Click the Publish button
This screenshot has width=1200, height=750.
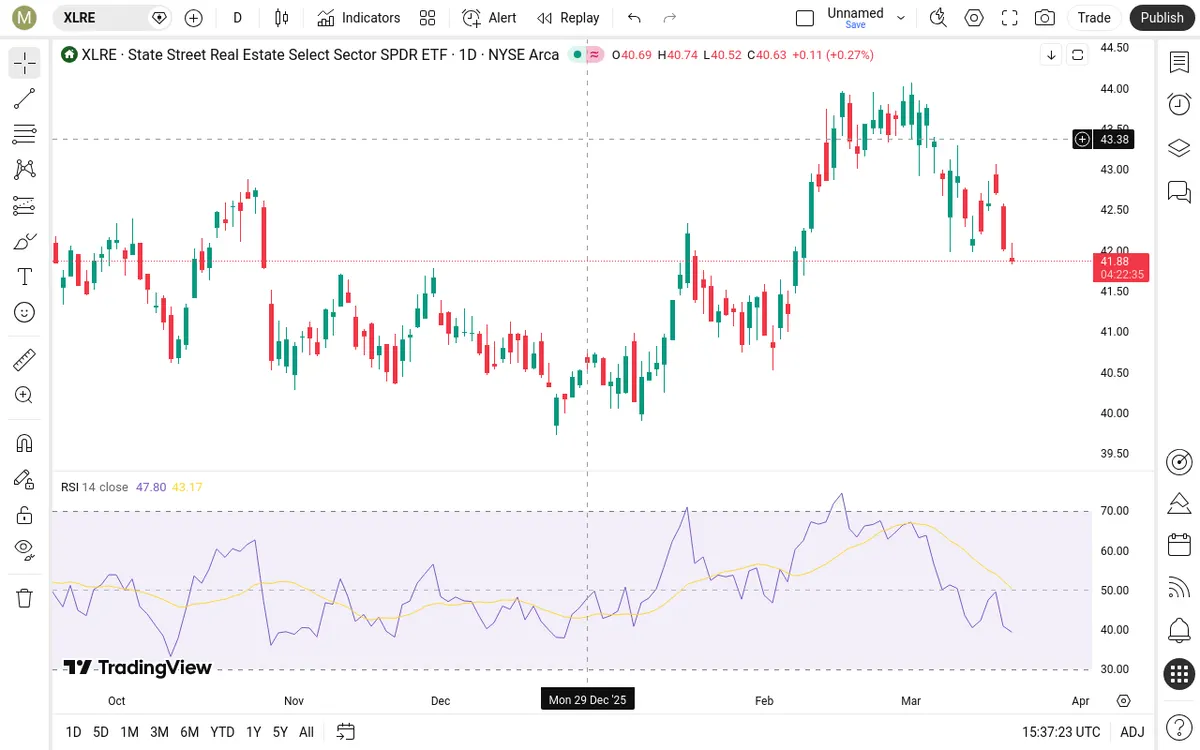[1162, 18]
